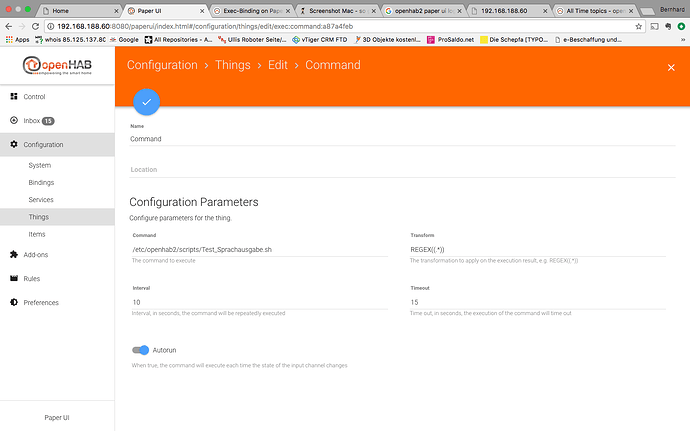Image resolution: width=690 pixels, height=431 pixels.
Task: Open 3D Objekte kostenl... bookmark
Action: [387, 40]
